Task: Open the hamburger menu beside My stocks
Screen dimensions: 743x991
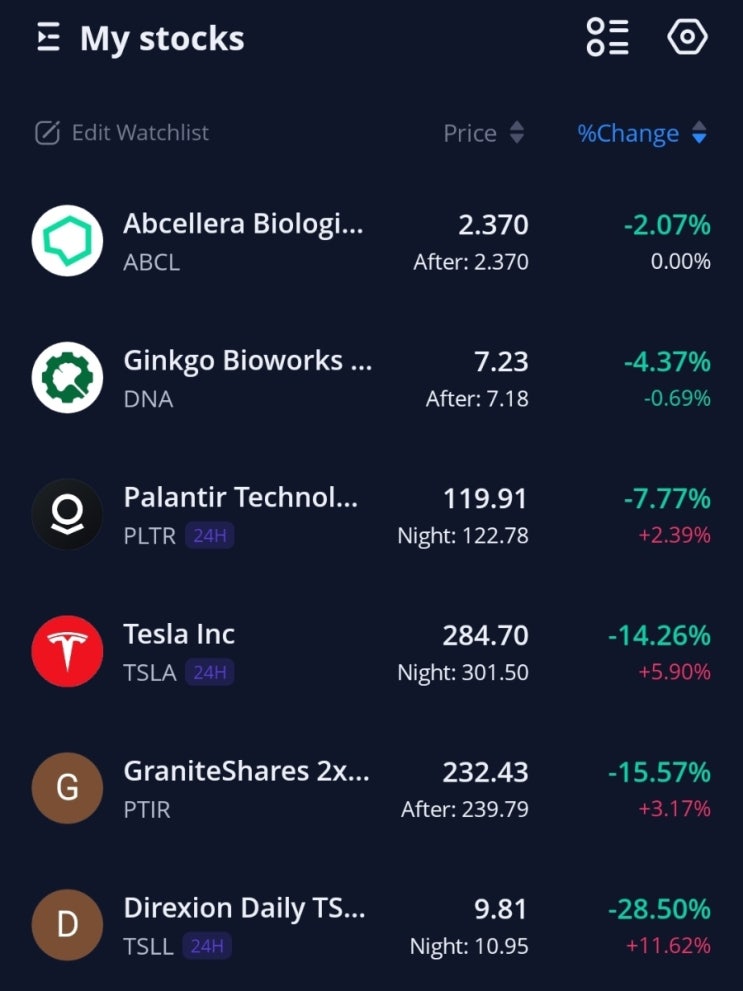Action: 48,39
